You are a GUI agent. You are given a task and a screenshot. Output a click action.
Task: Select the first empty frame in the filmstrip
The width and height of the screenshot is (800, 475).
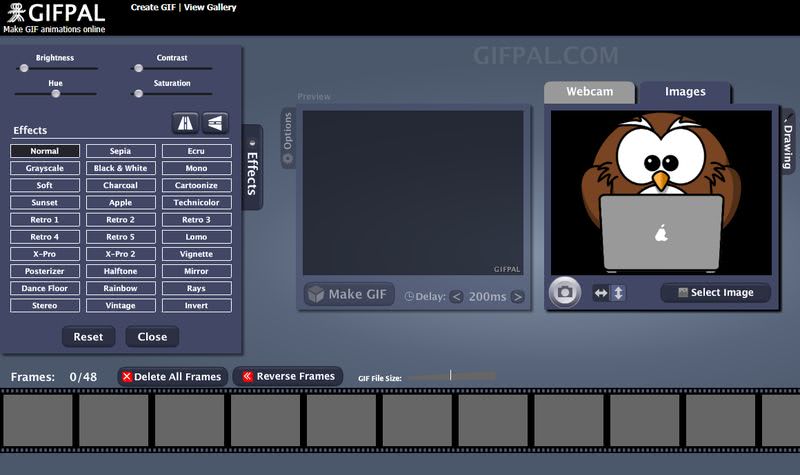(38, 420)
